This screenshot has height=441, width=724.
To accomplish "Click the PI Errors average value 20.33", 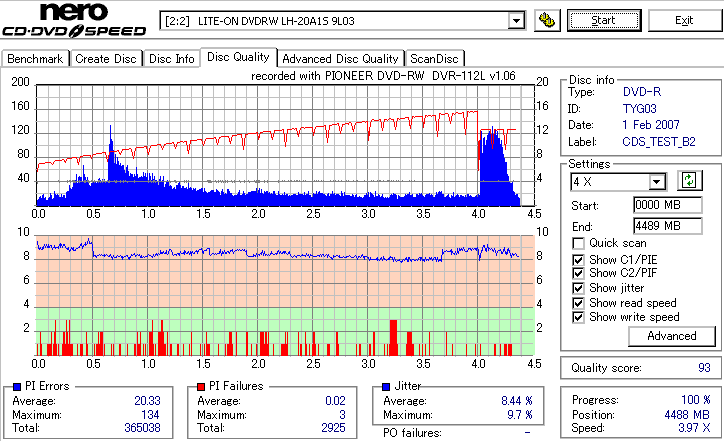I will [147, 401].
